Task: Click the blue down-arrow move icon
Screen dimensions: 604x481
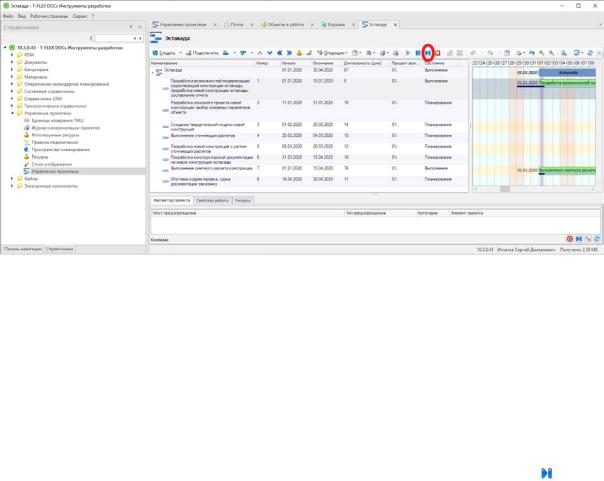Action: [270, 53]
